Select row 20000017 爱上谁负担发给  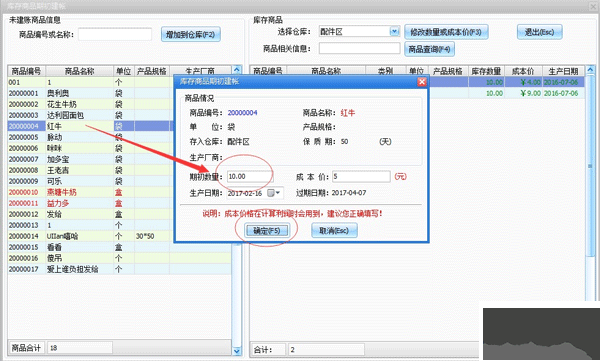(119, 269)
